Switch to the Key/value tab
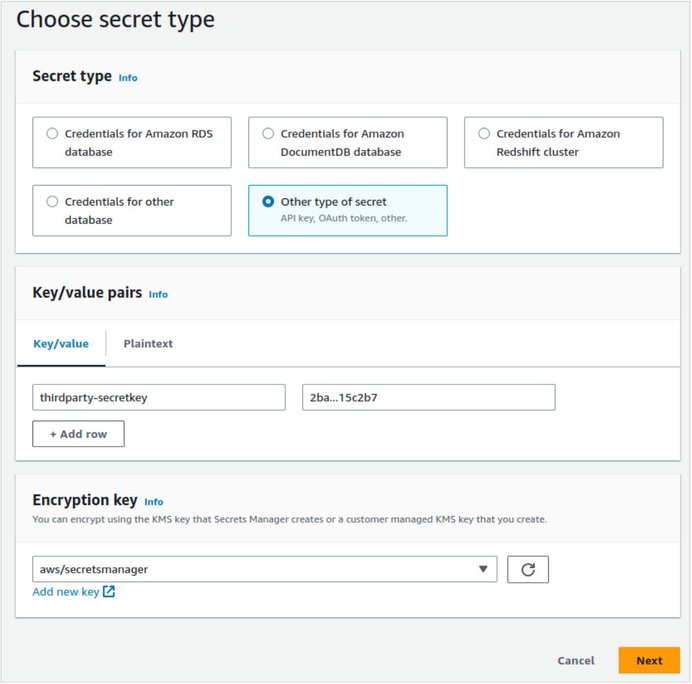 pyautogui.click(x=61, y=343)
